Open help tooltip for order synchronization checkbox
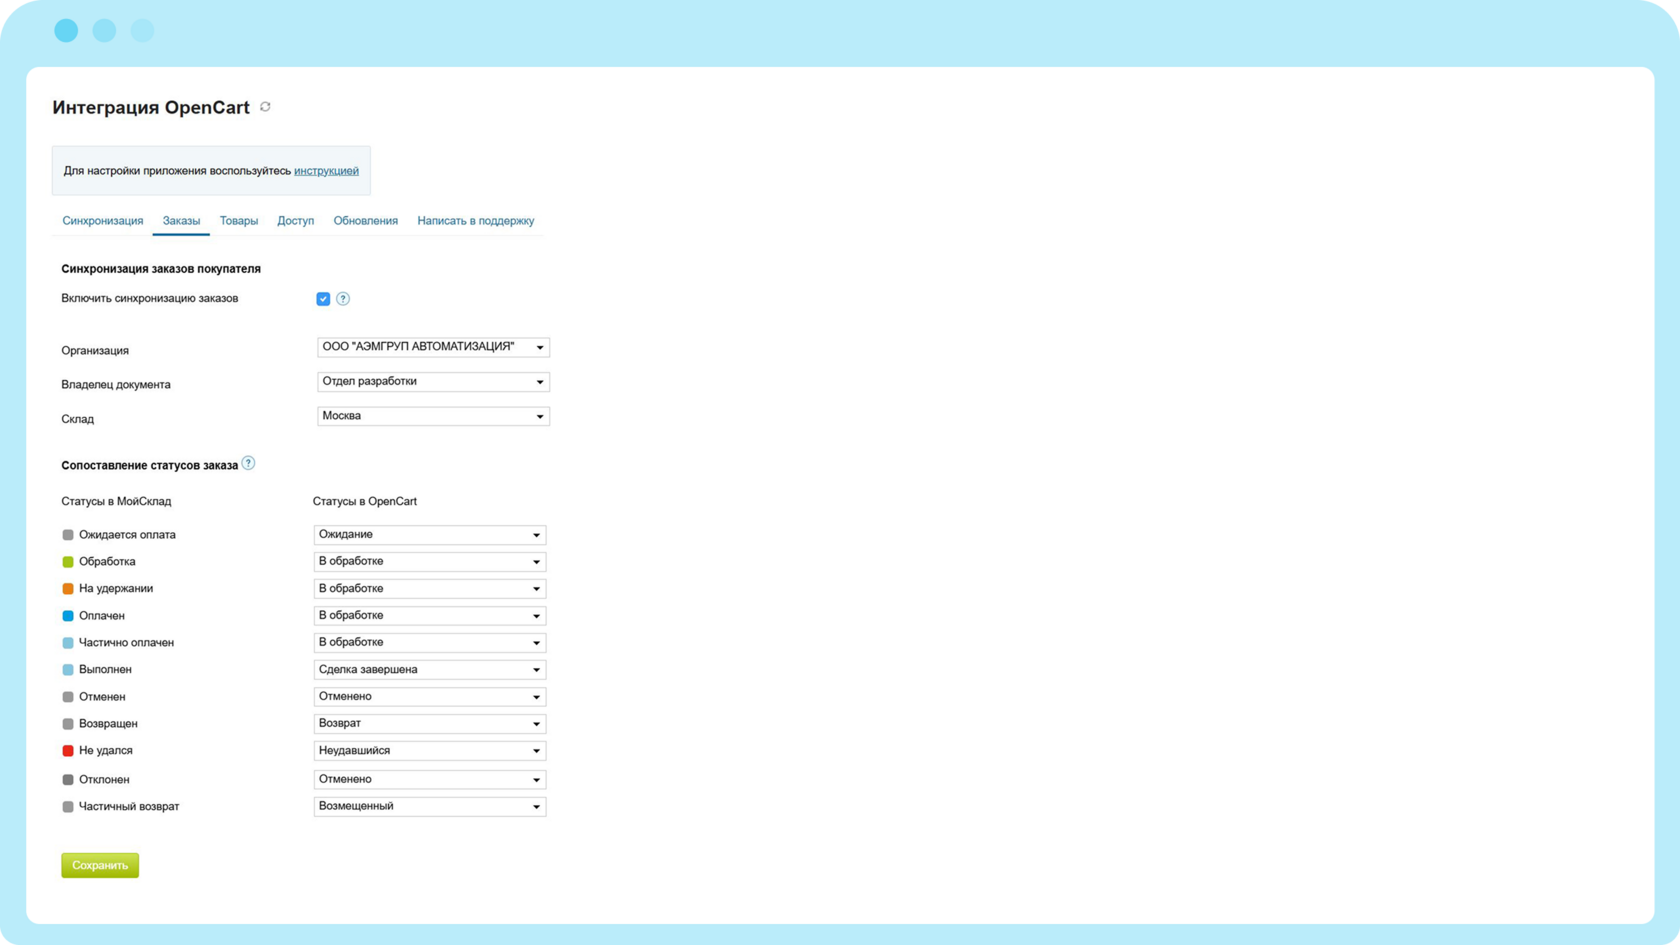 tap(343, 299)
